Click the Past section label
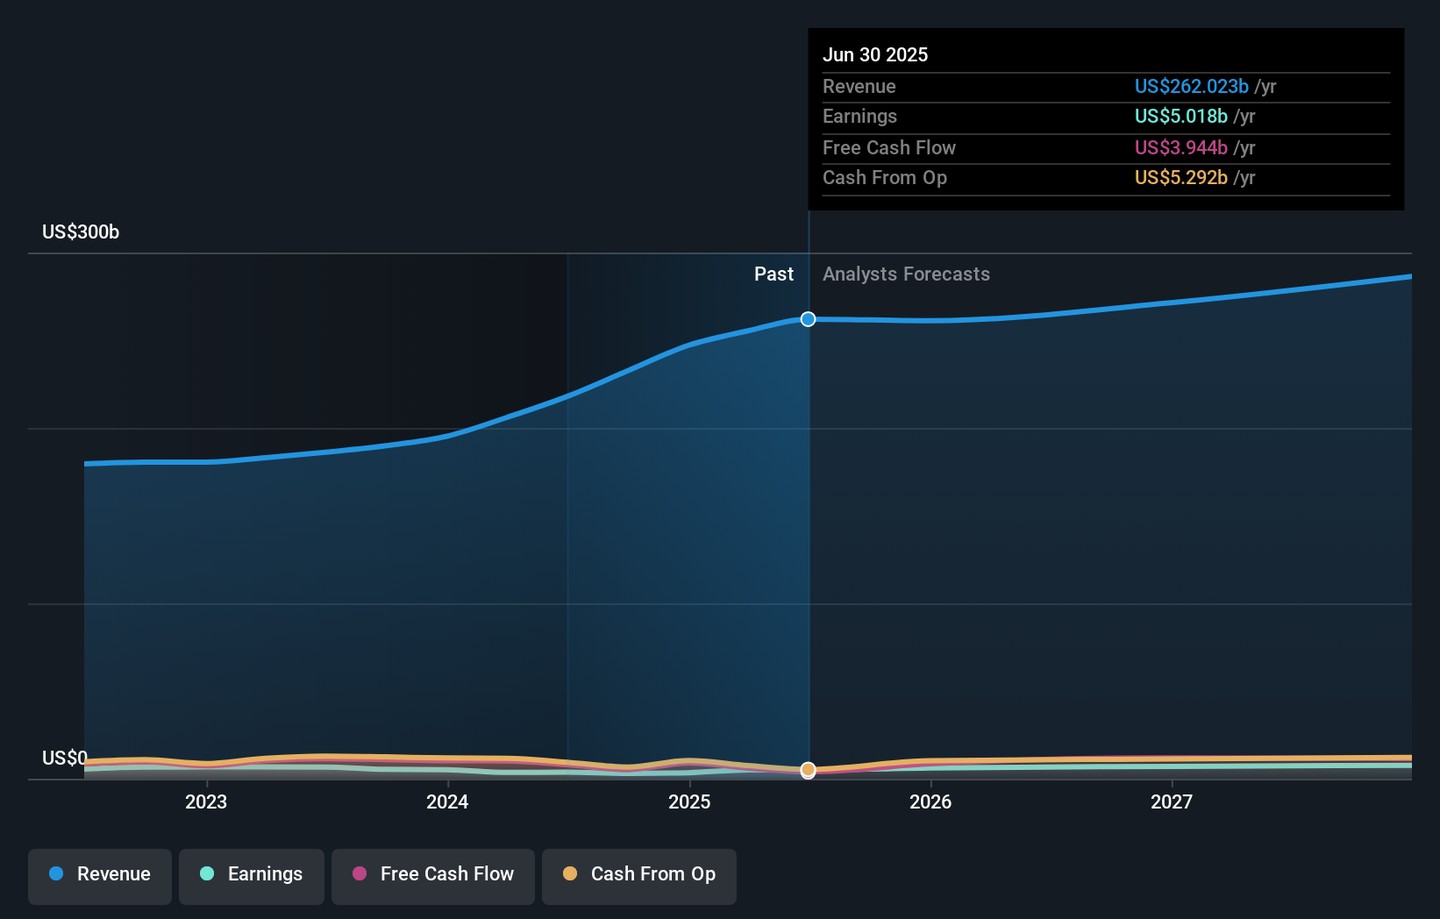 (x=773, y=274)
